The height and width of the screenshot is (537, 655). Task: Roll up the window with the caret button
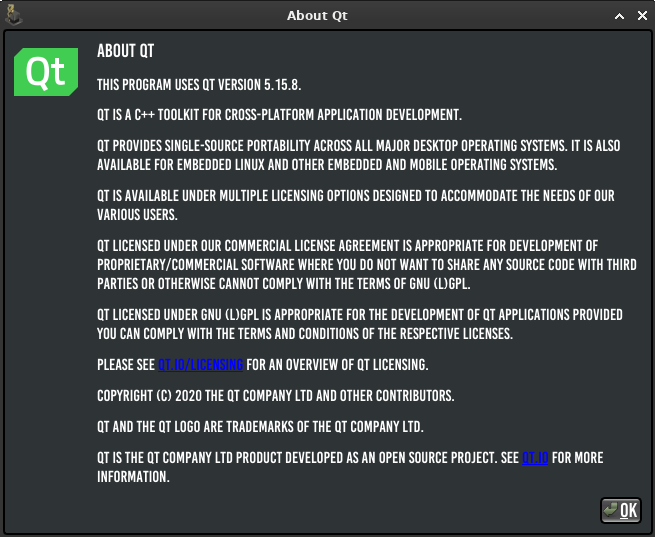pyautogui.click(x=619, y=16)
